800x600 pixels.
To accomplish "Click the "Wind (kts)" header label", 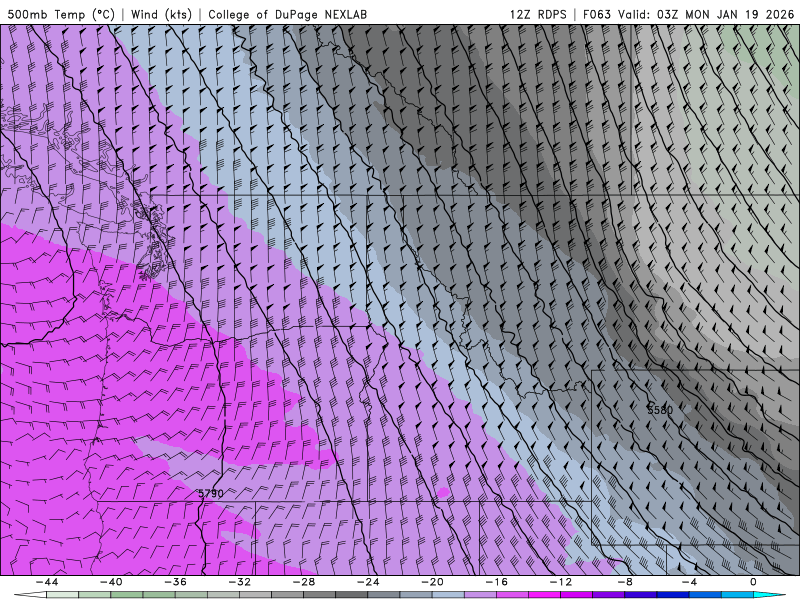I will 161,14.
